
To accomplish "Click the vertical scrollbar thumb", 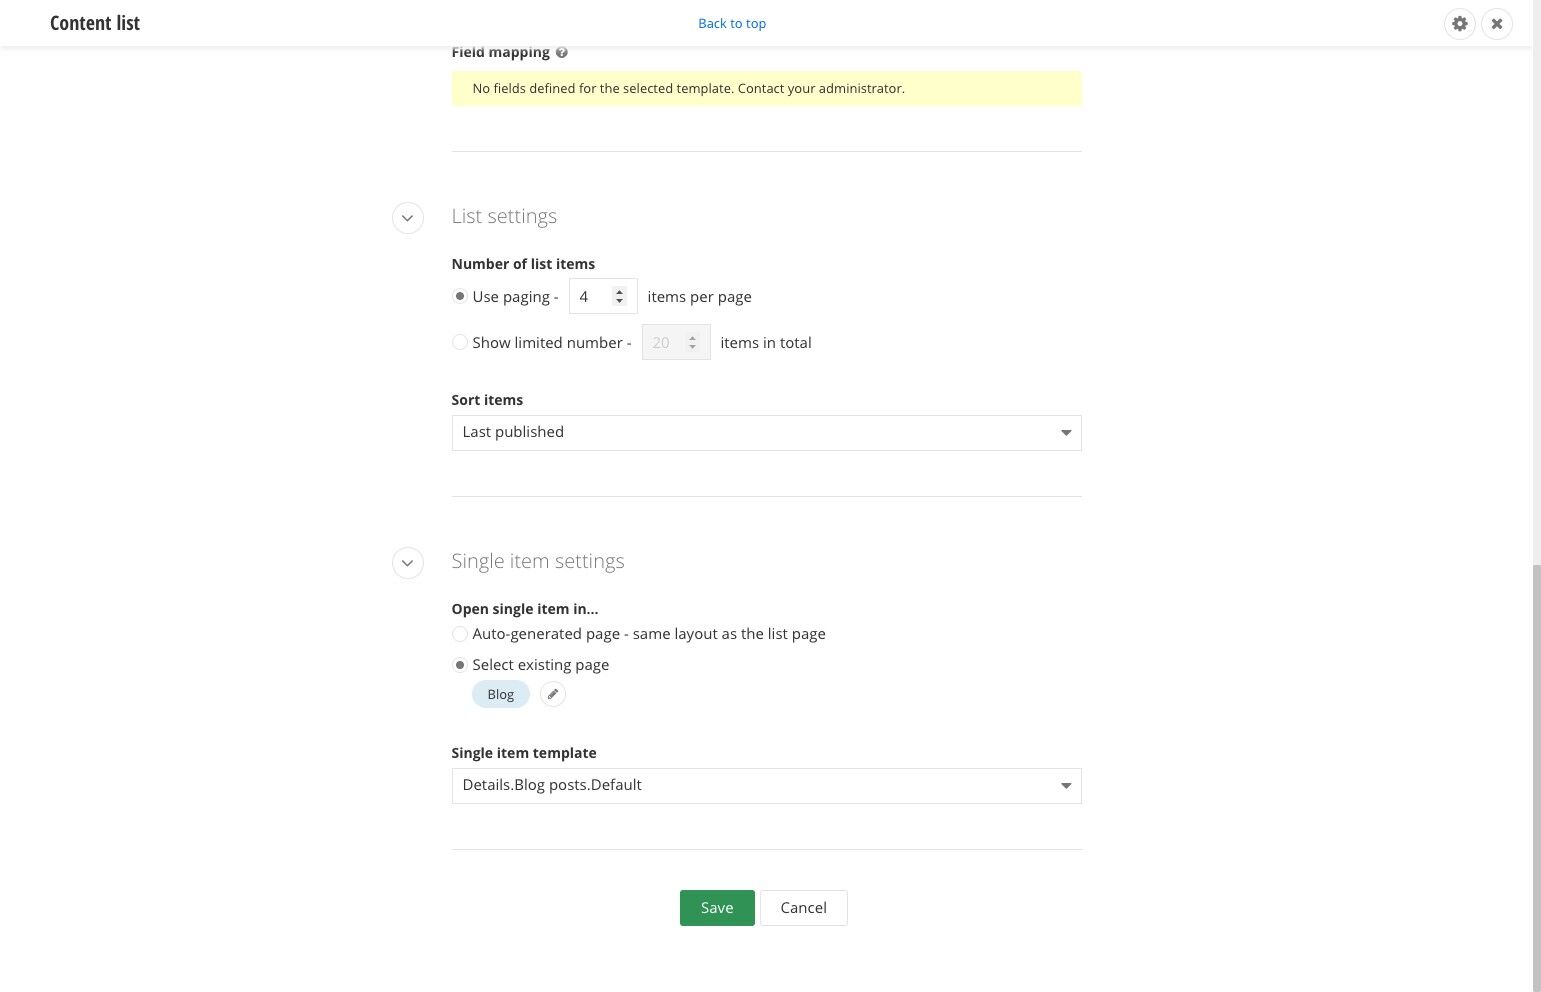I will tap(1537, 778).
